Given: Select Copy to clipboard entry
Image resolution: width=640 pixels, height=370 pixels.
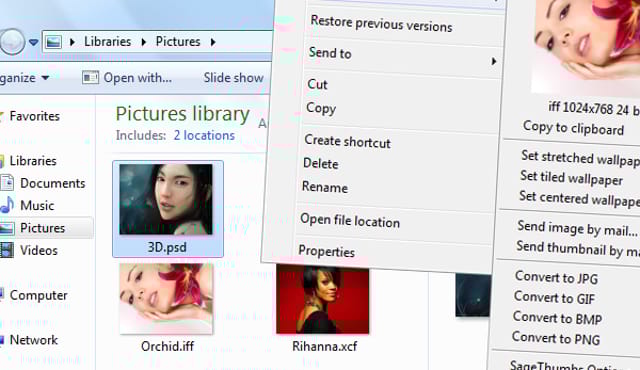Looking at the screenshot, I should (x=573, y=128).
